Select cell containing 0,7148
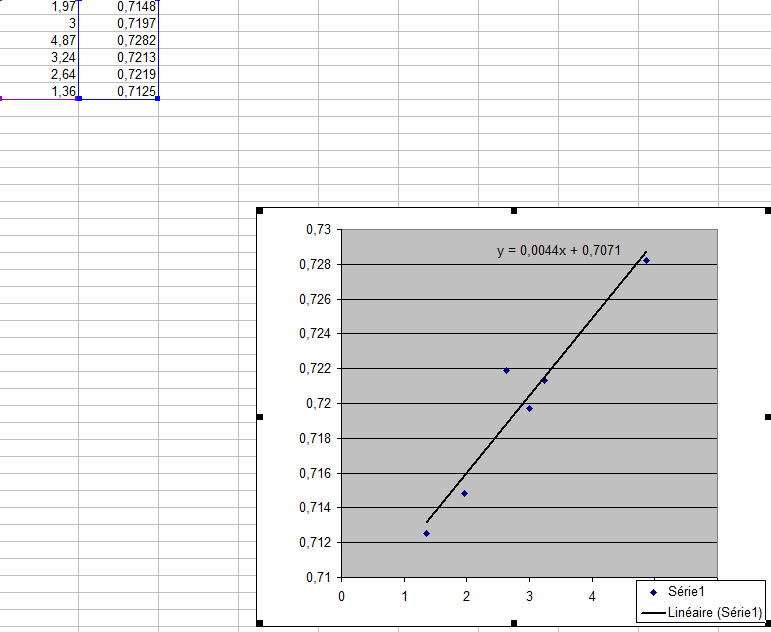The width and height of the screenshot is (771, 632). click(119, 6)
